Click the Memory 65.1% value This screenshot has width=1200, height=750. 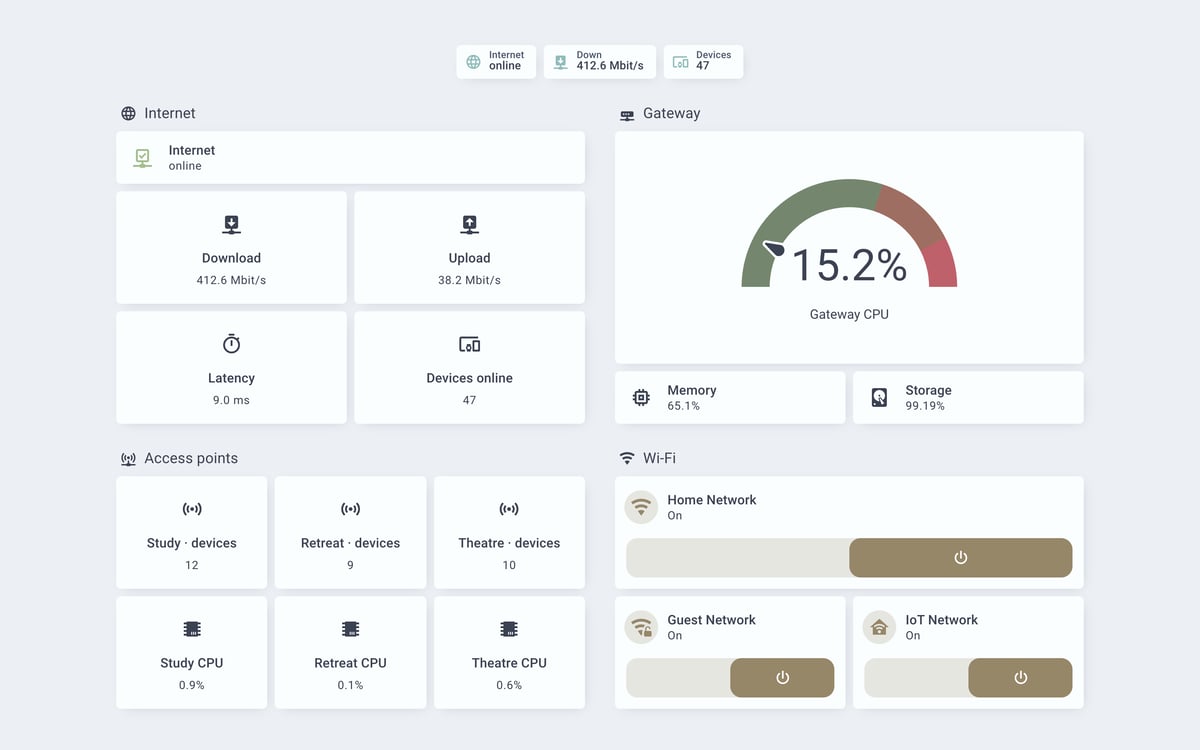point(684,407)
